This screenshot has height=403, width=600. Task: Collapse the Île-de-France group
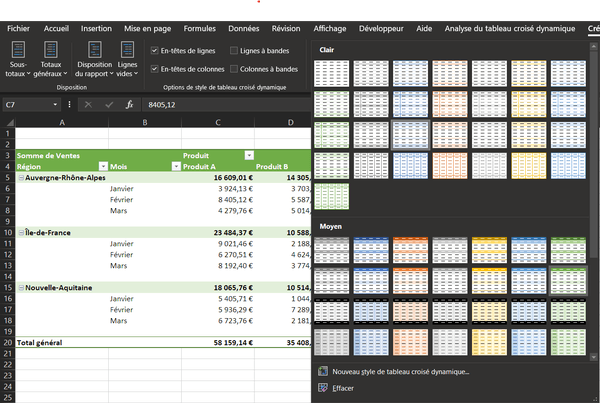21,233
